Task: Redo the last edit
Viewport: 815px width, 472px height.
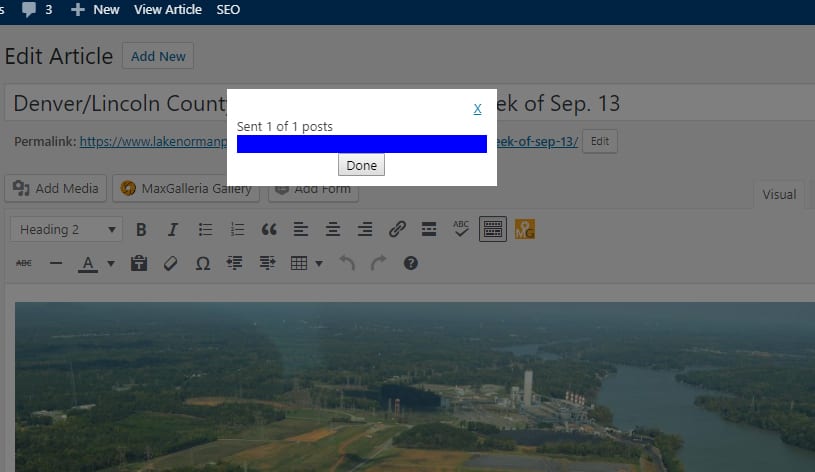Action: pyautogui.click(x=378, y=264)
